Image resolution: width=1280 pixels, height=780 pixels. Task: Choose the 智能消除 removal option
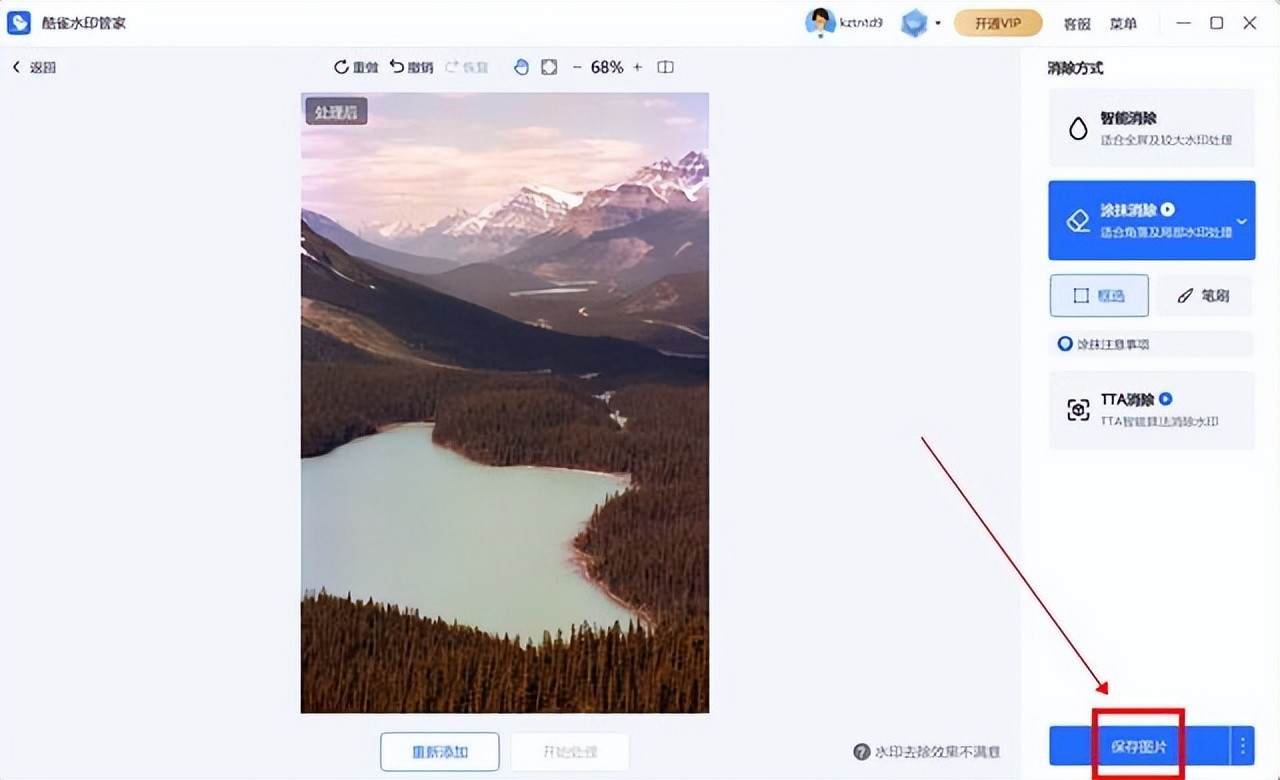[x=1151, y=128]
